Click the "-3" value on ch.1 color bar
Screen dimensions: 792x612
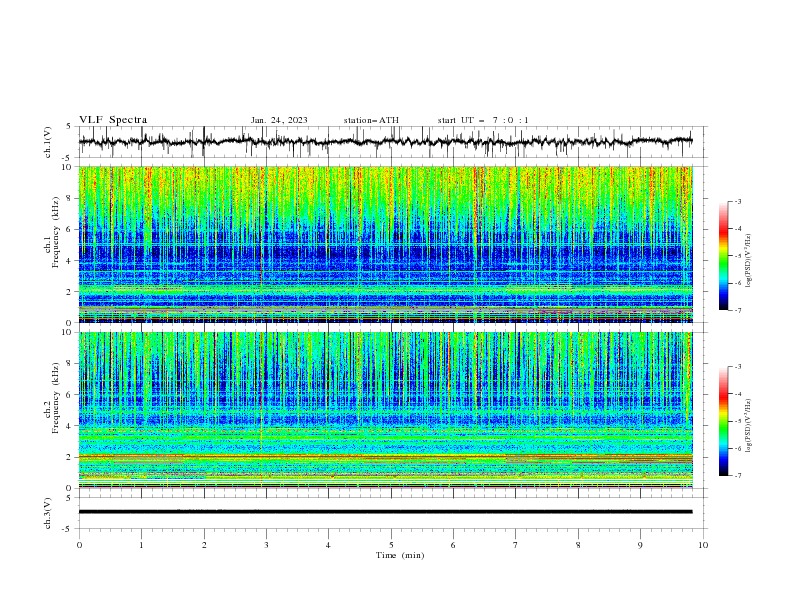pos(737,201)
